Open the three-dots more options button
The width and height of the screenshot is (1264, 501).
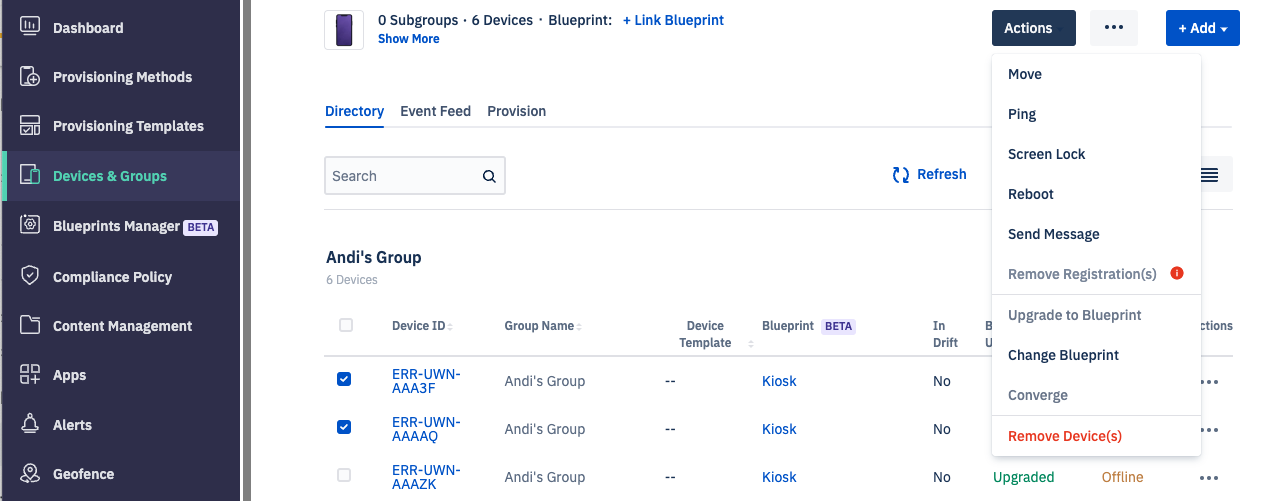coord(1114,28)
